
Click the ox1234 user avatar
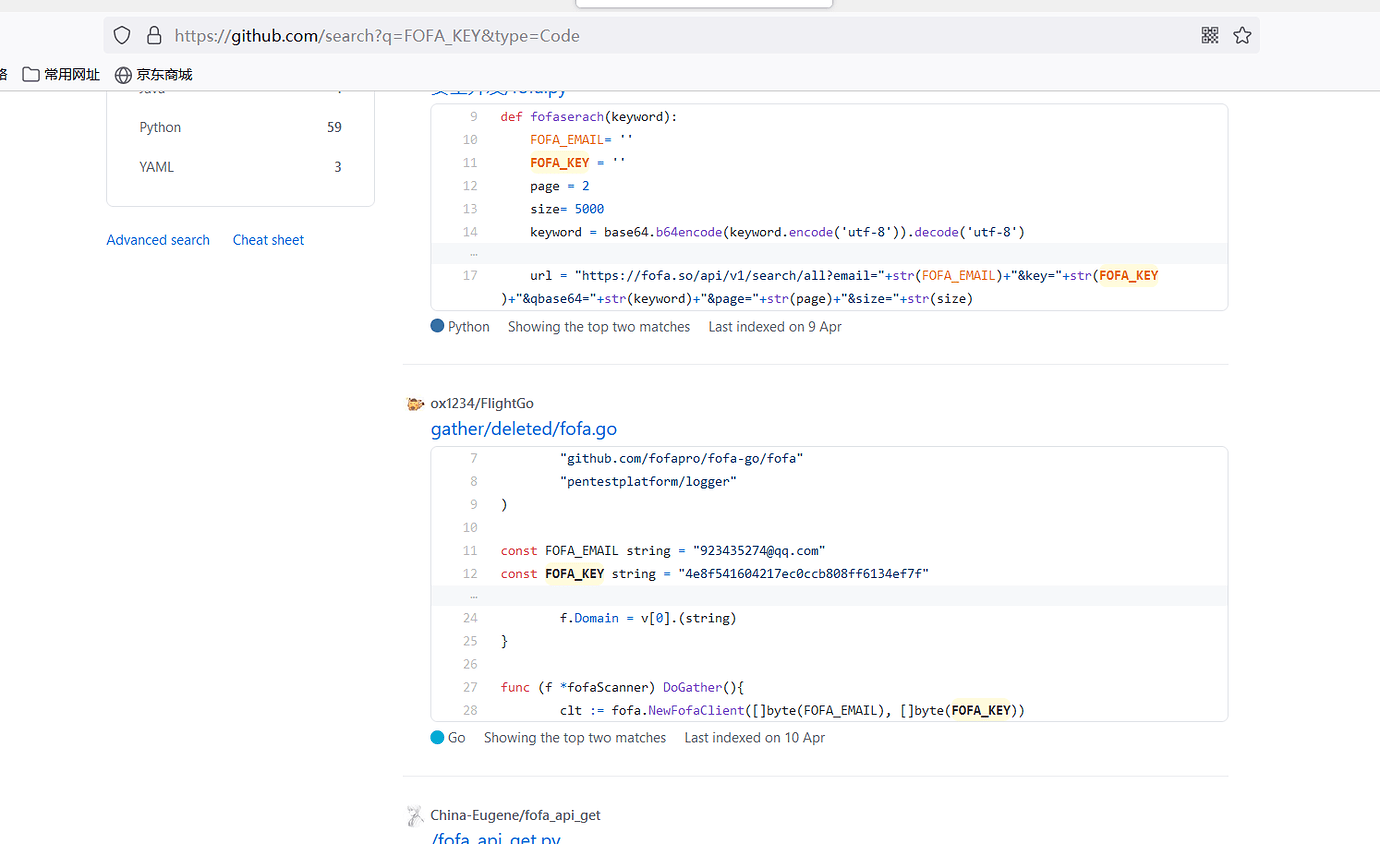(416, 404)
